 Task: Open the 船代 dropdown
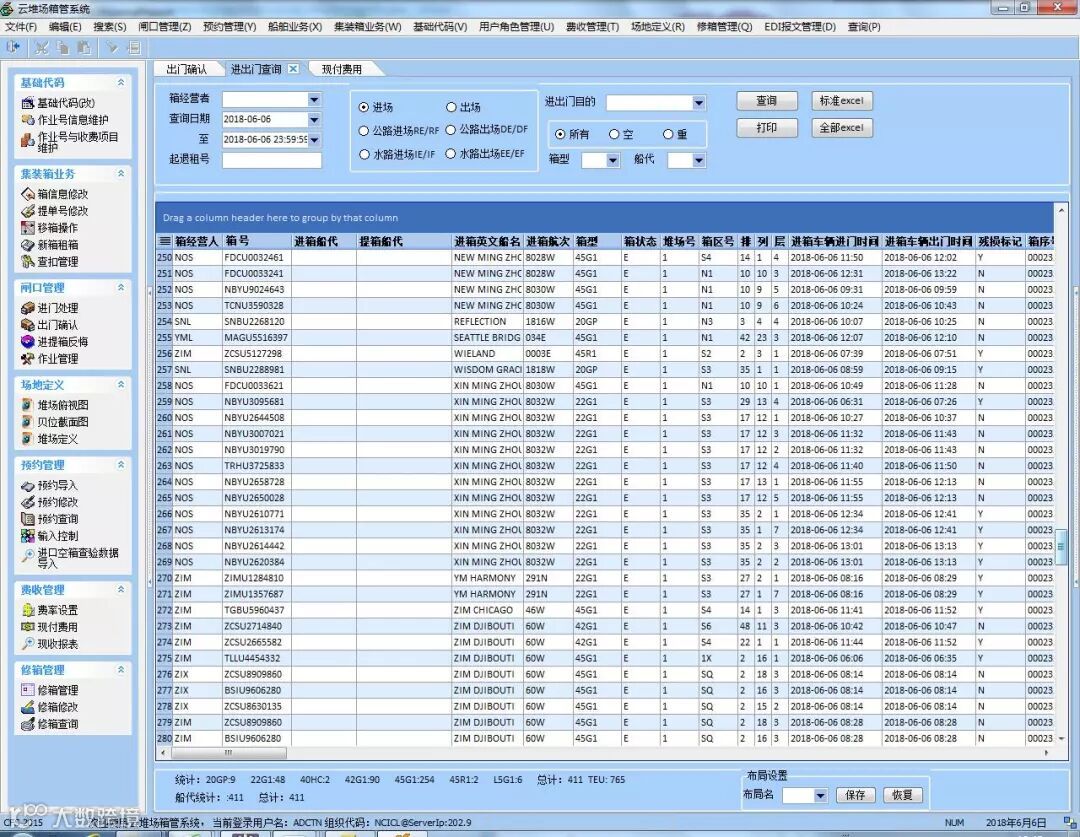698,161
